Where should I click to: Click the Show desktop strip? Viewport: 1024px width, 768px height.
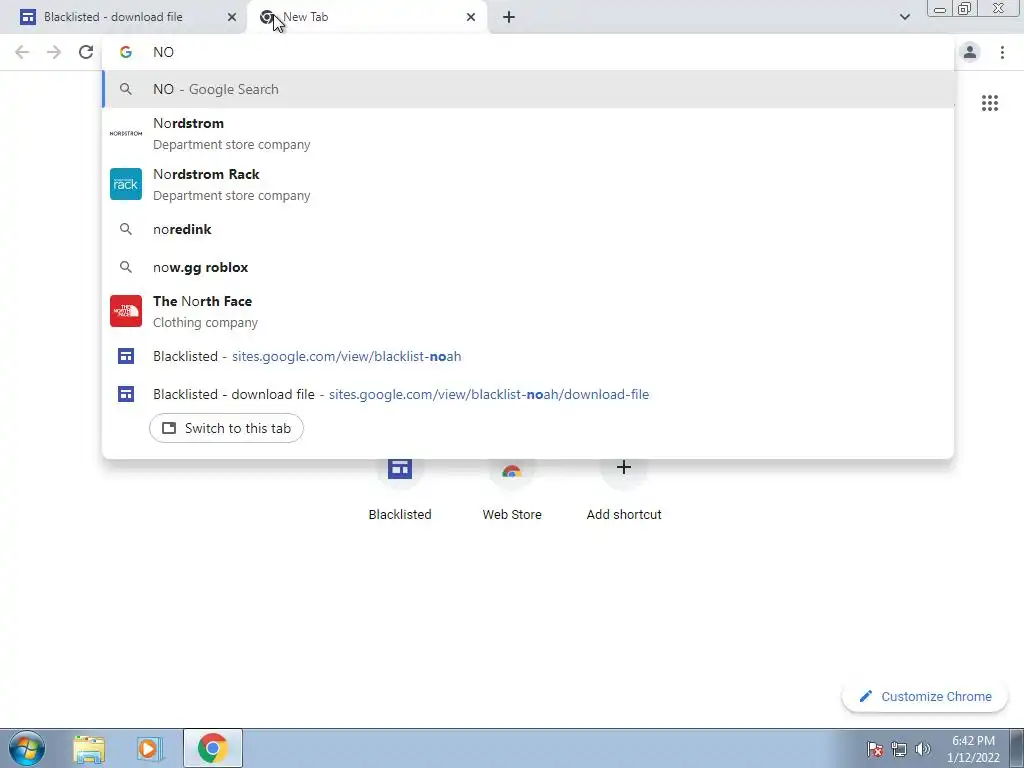pos(1017,748)
